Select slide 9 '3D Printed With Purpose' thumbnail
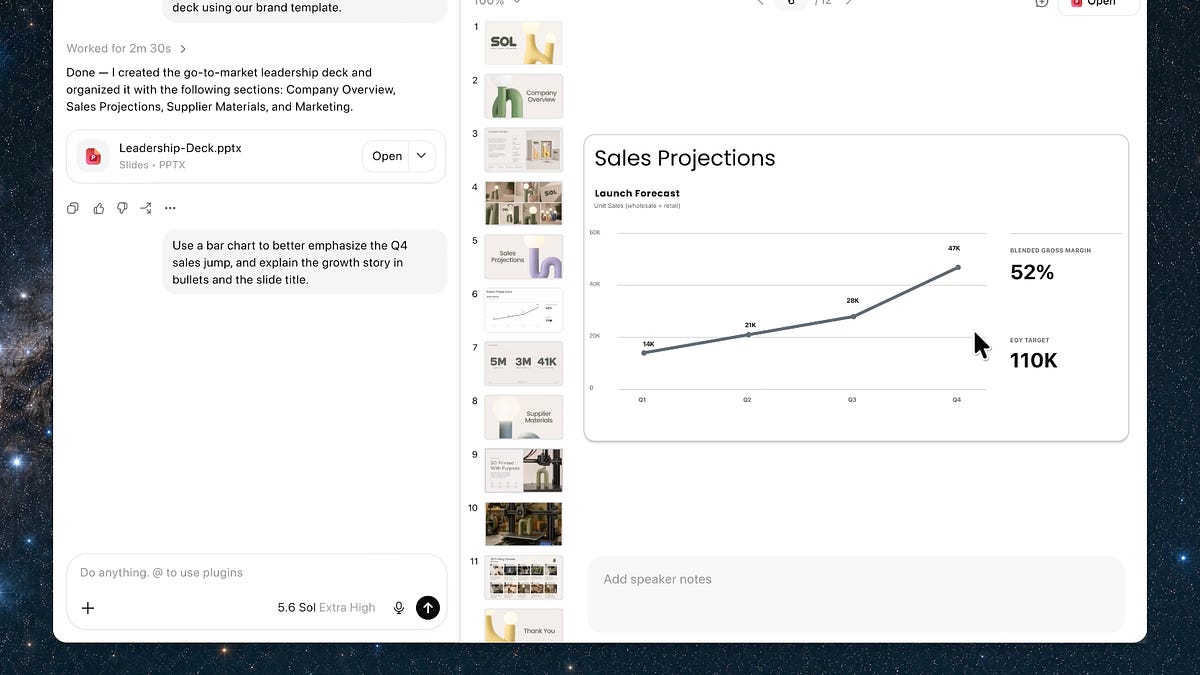 pos(523,470)
